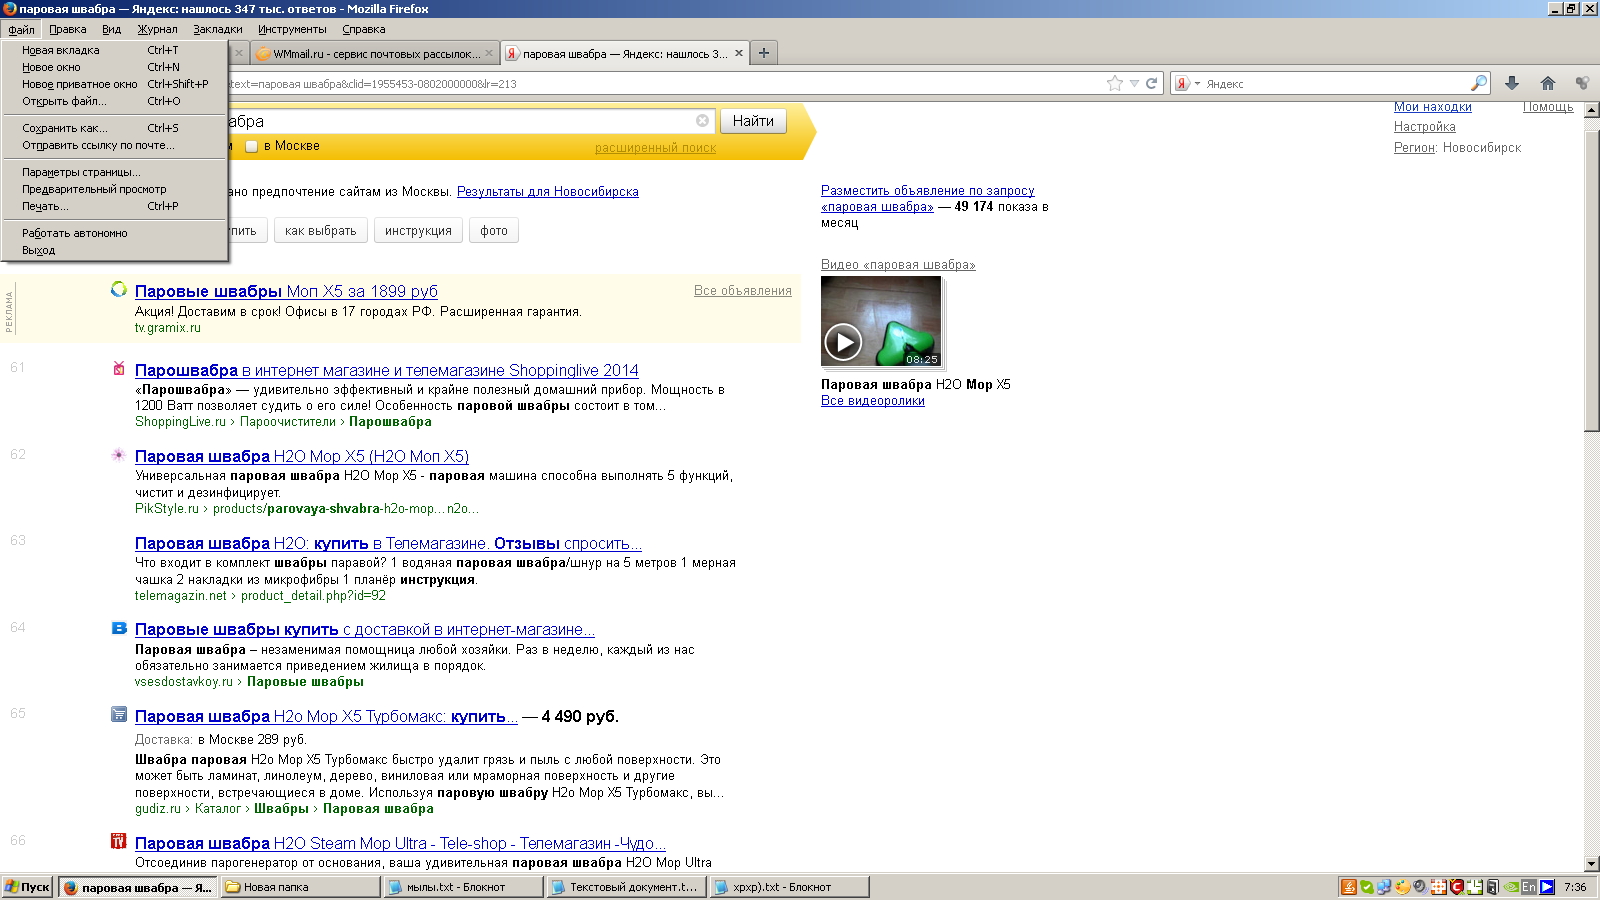Click scrollbar down arrow on the page
Screen dimensions: 1600x900
pos(1592,864)
